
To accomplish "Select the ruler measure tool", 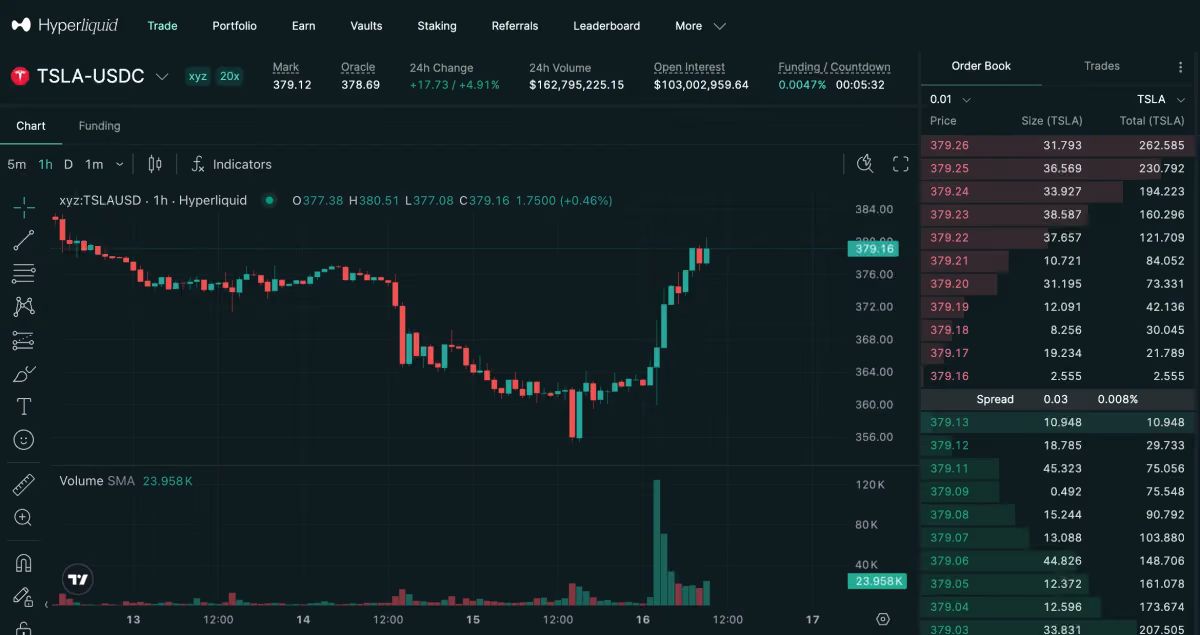I will [x=24, y=485].
